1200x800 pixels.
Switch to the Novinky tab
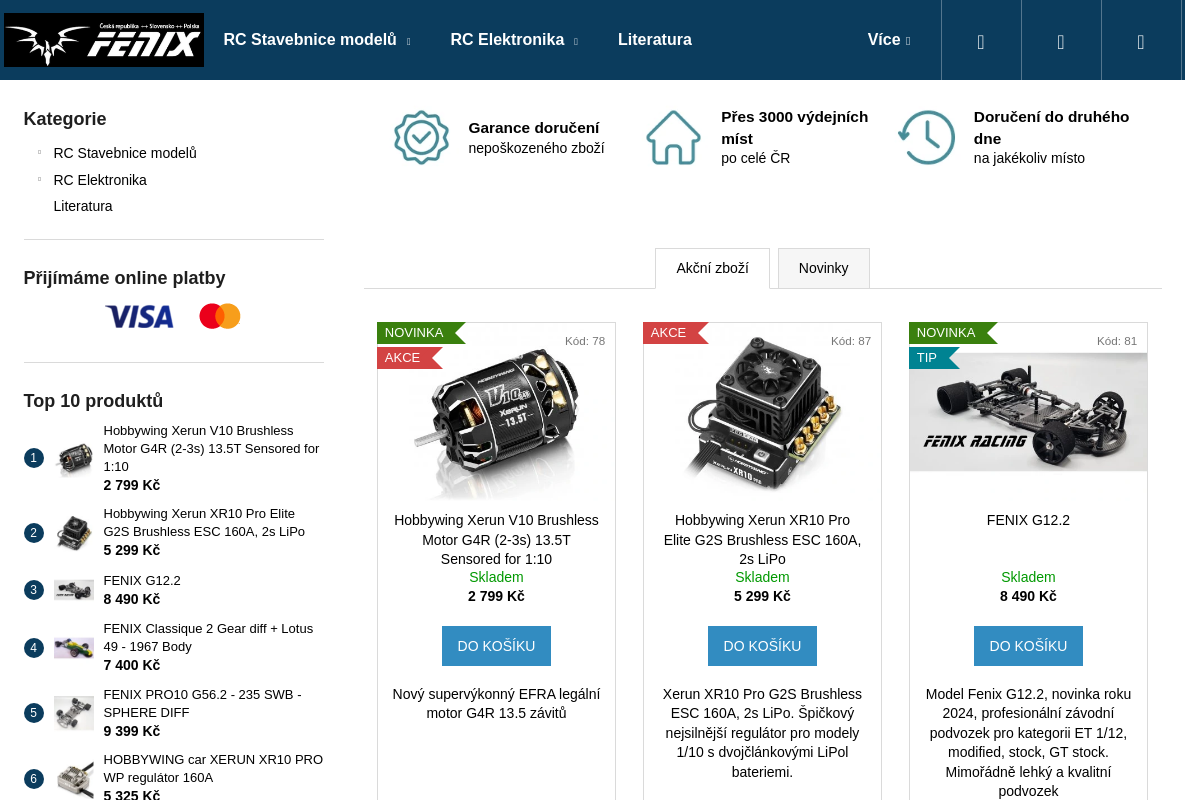[824, 268]
